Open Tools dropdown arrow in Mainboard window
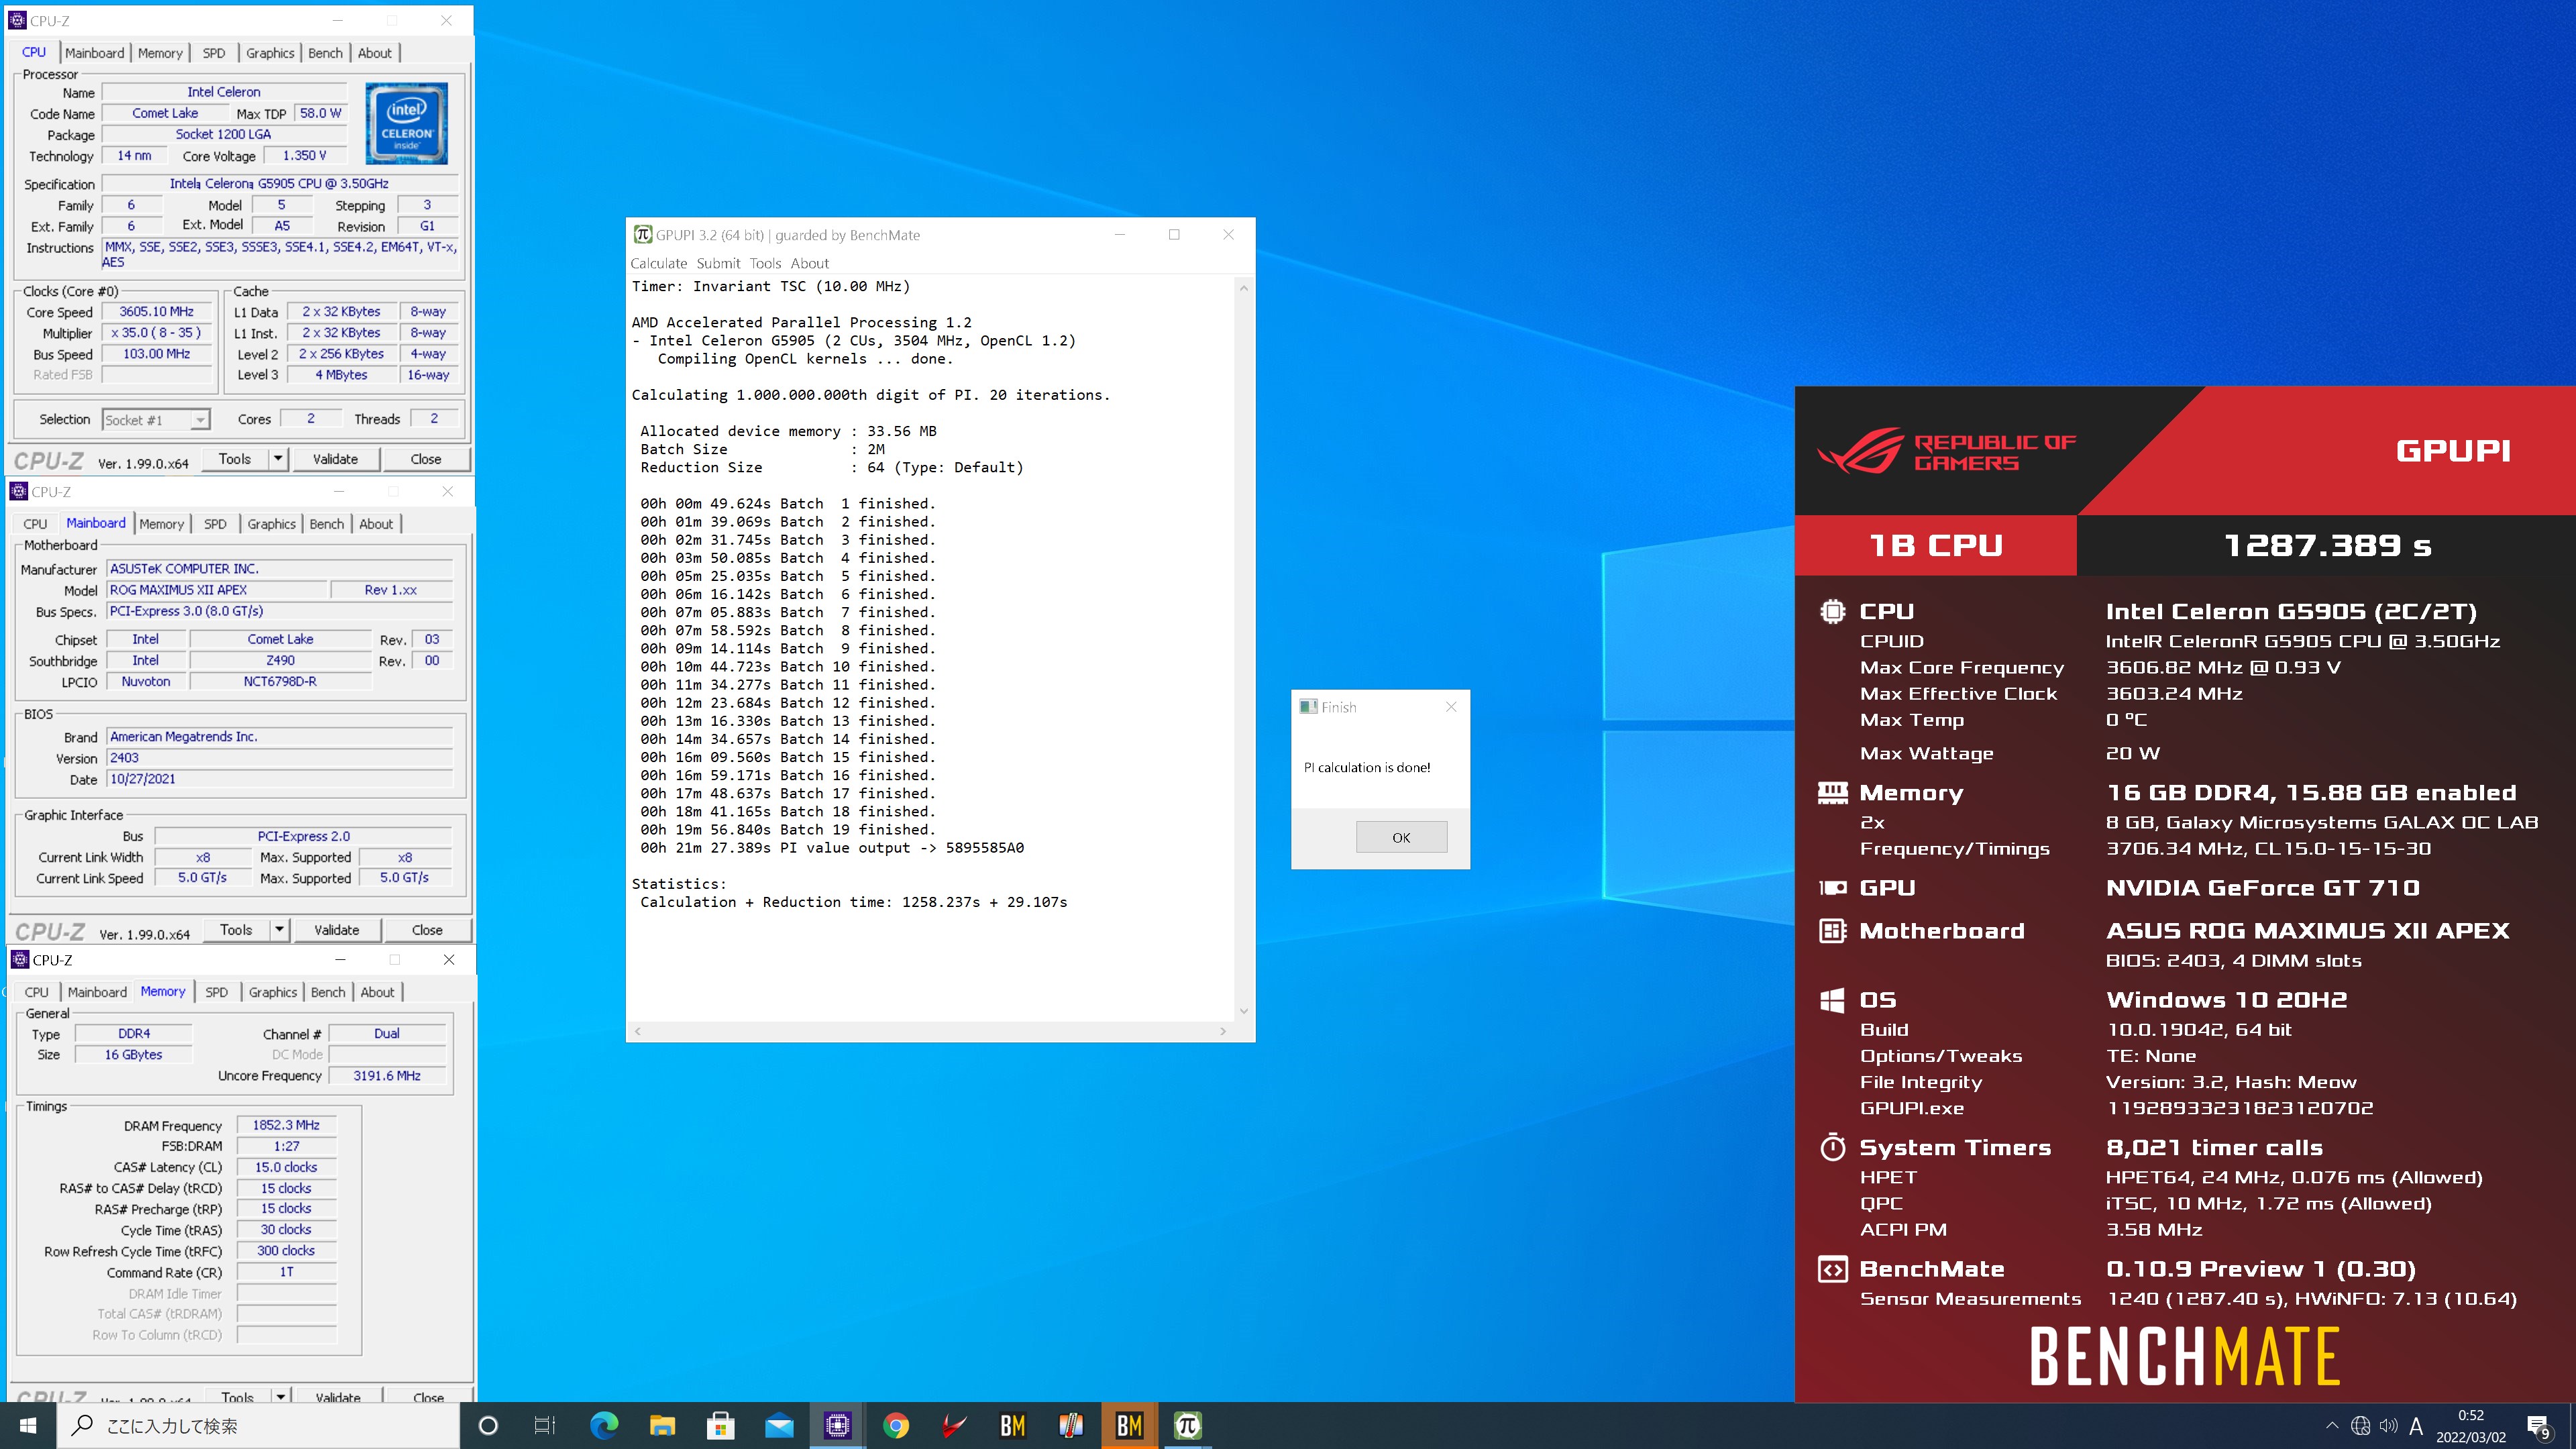Image resolution: width=2576 pixels, height=1449 pixels. [x=279, y=930]
